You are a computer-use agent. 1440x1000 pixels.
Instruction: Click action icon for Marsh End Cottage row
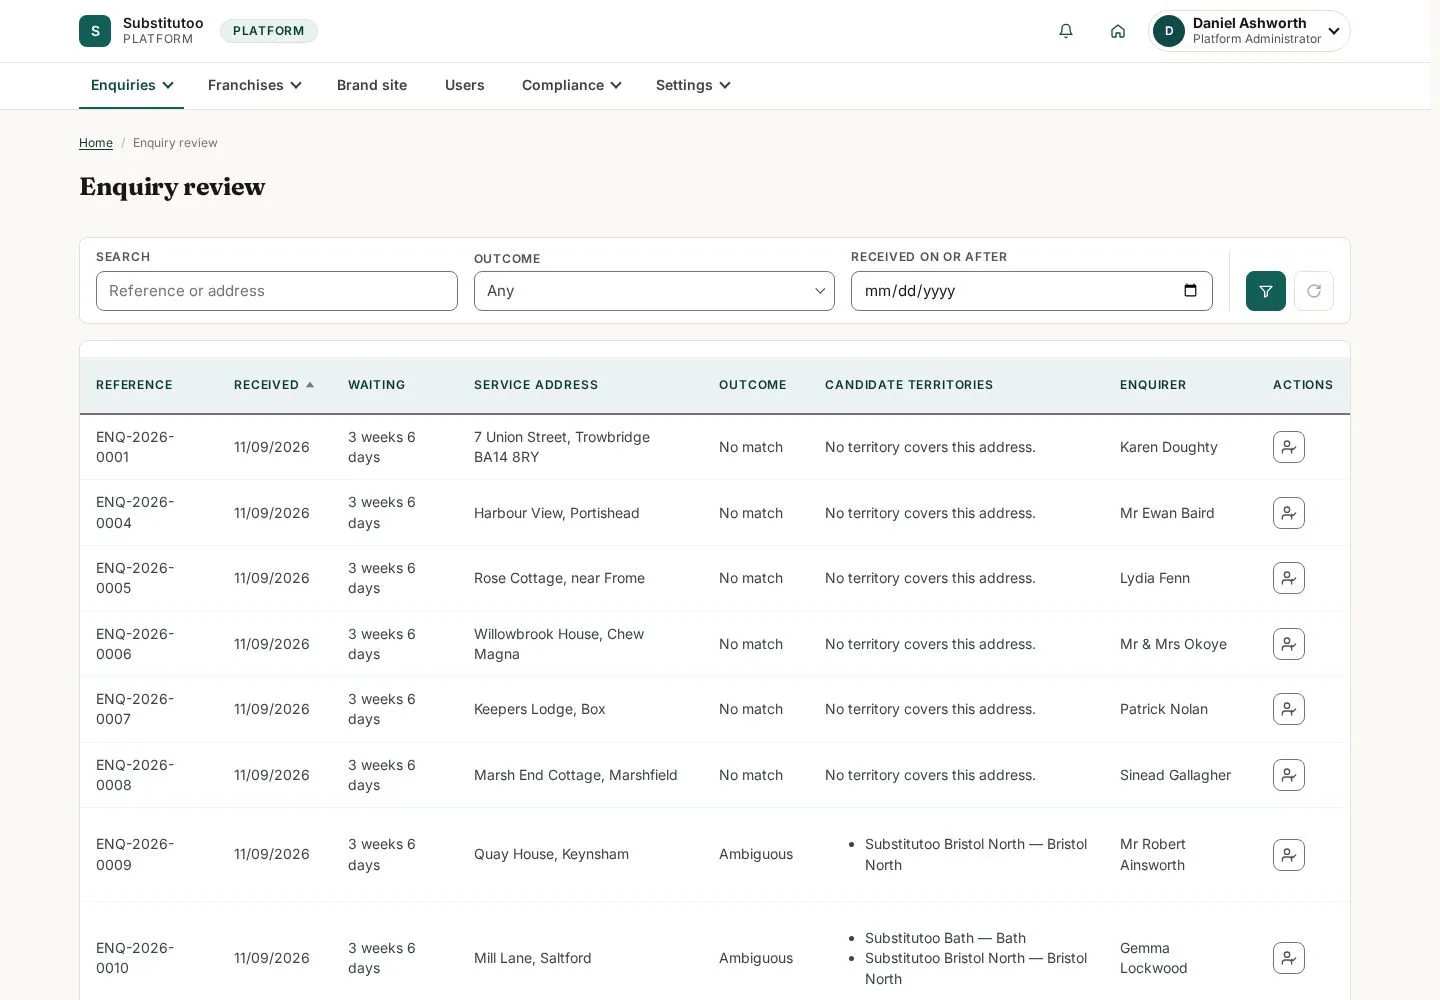tap(1289, 775)
